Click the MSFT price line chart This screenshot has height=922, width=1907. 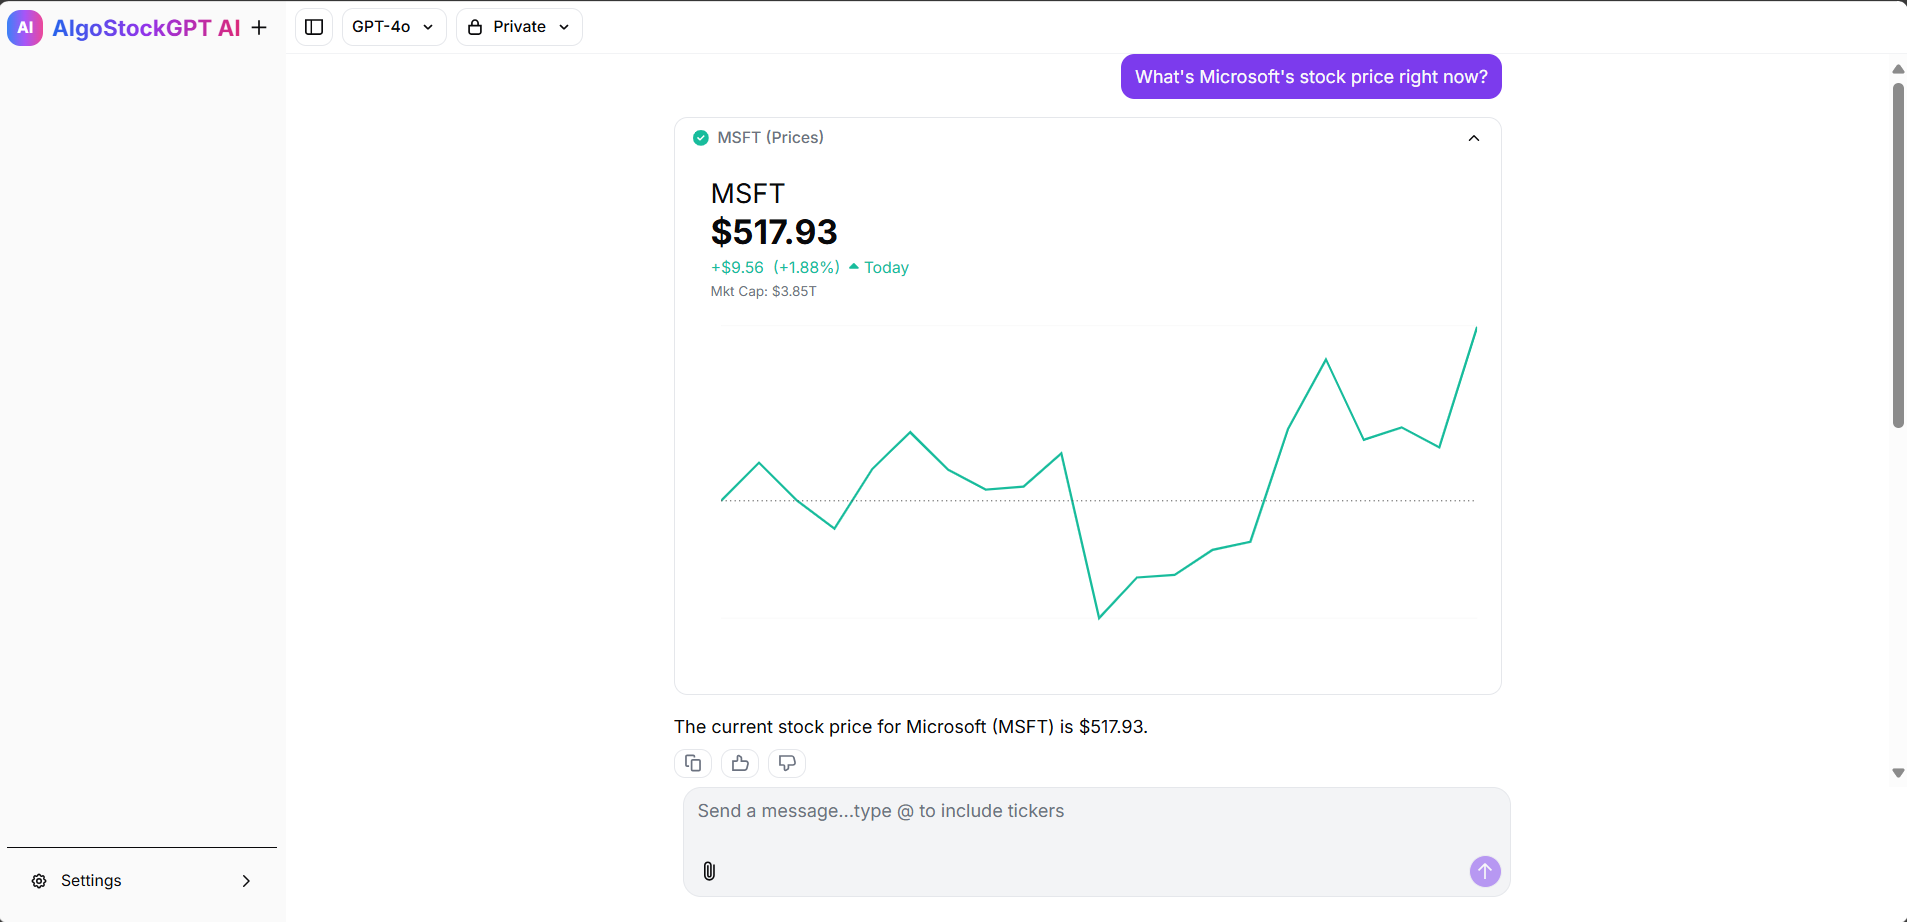1098,472
